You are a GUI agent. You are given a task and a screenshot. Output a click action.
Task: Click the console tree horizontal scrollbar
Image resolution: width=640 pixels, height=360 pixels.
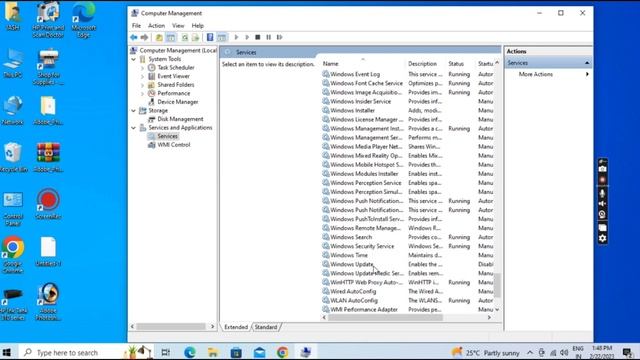(x=171, y=327)
